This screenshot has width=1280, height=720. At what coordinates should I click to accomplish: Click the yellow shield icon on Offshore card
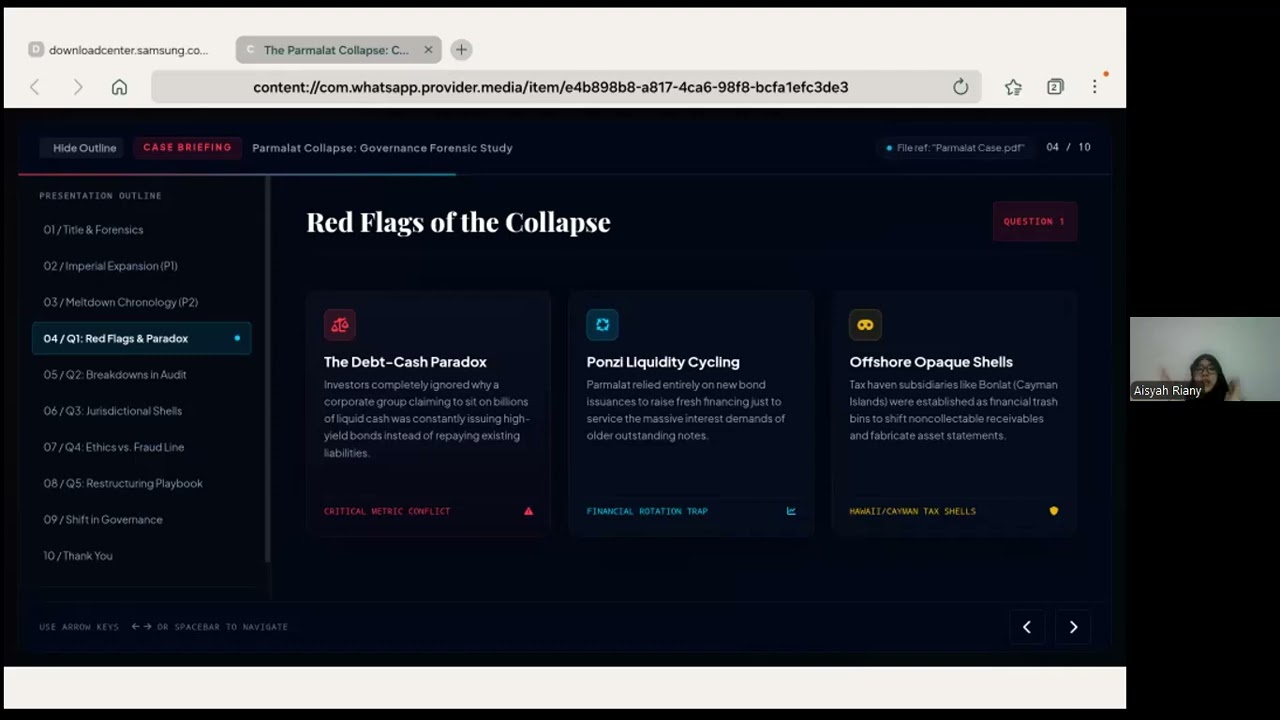click(x=1054, y=511)
